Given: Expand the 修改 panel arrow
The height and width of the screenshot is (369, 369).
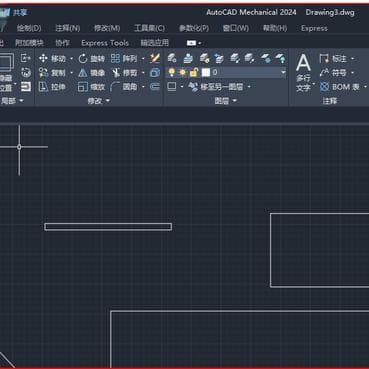Looking at the screenshot, I should click(x=108, y=101).
